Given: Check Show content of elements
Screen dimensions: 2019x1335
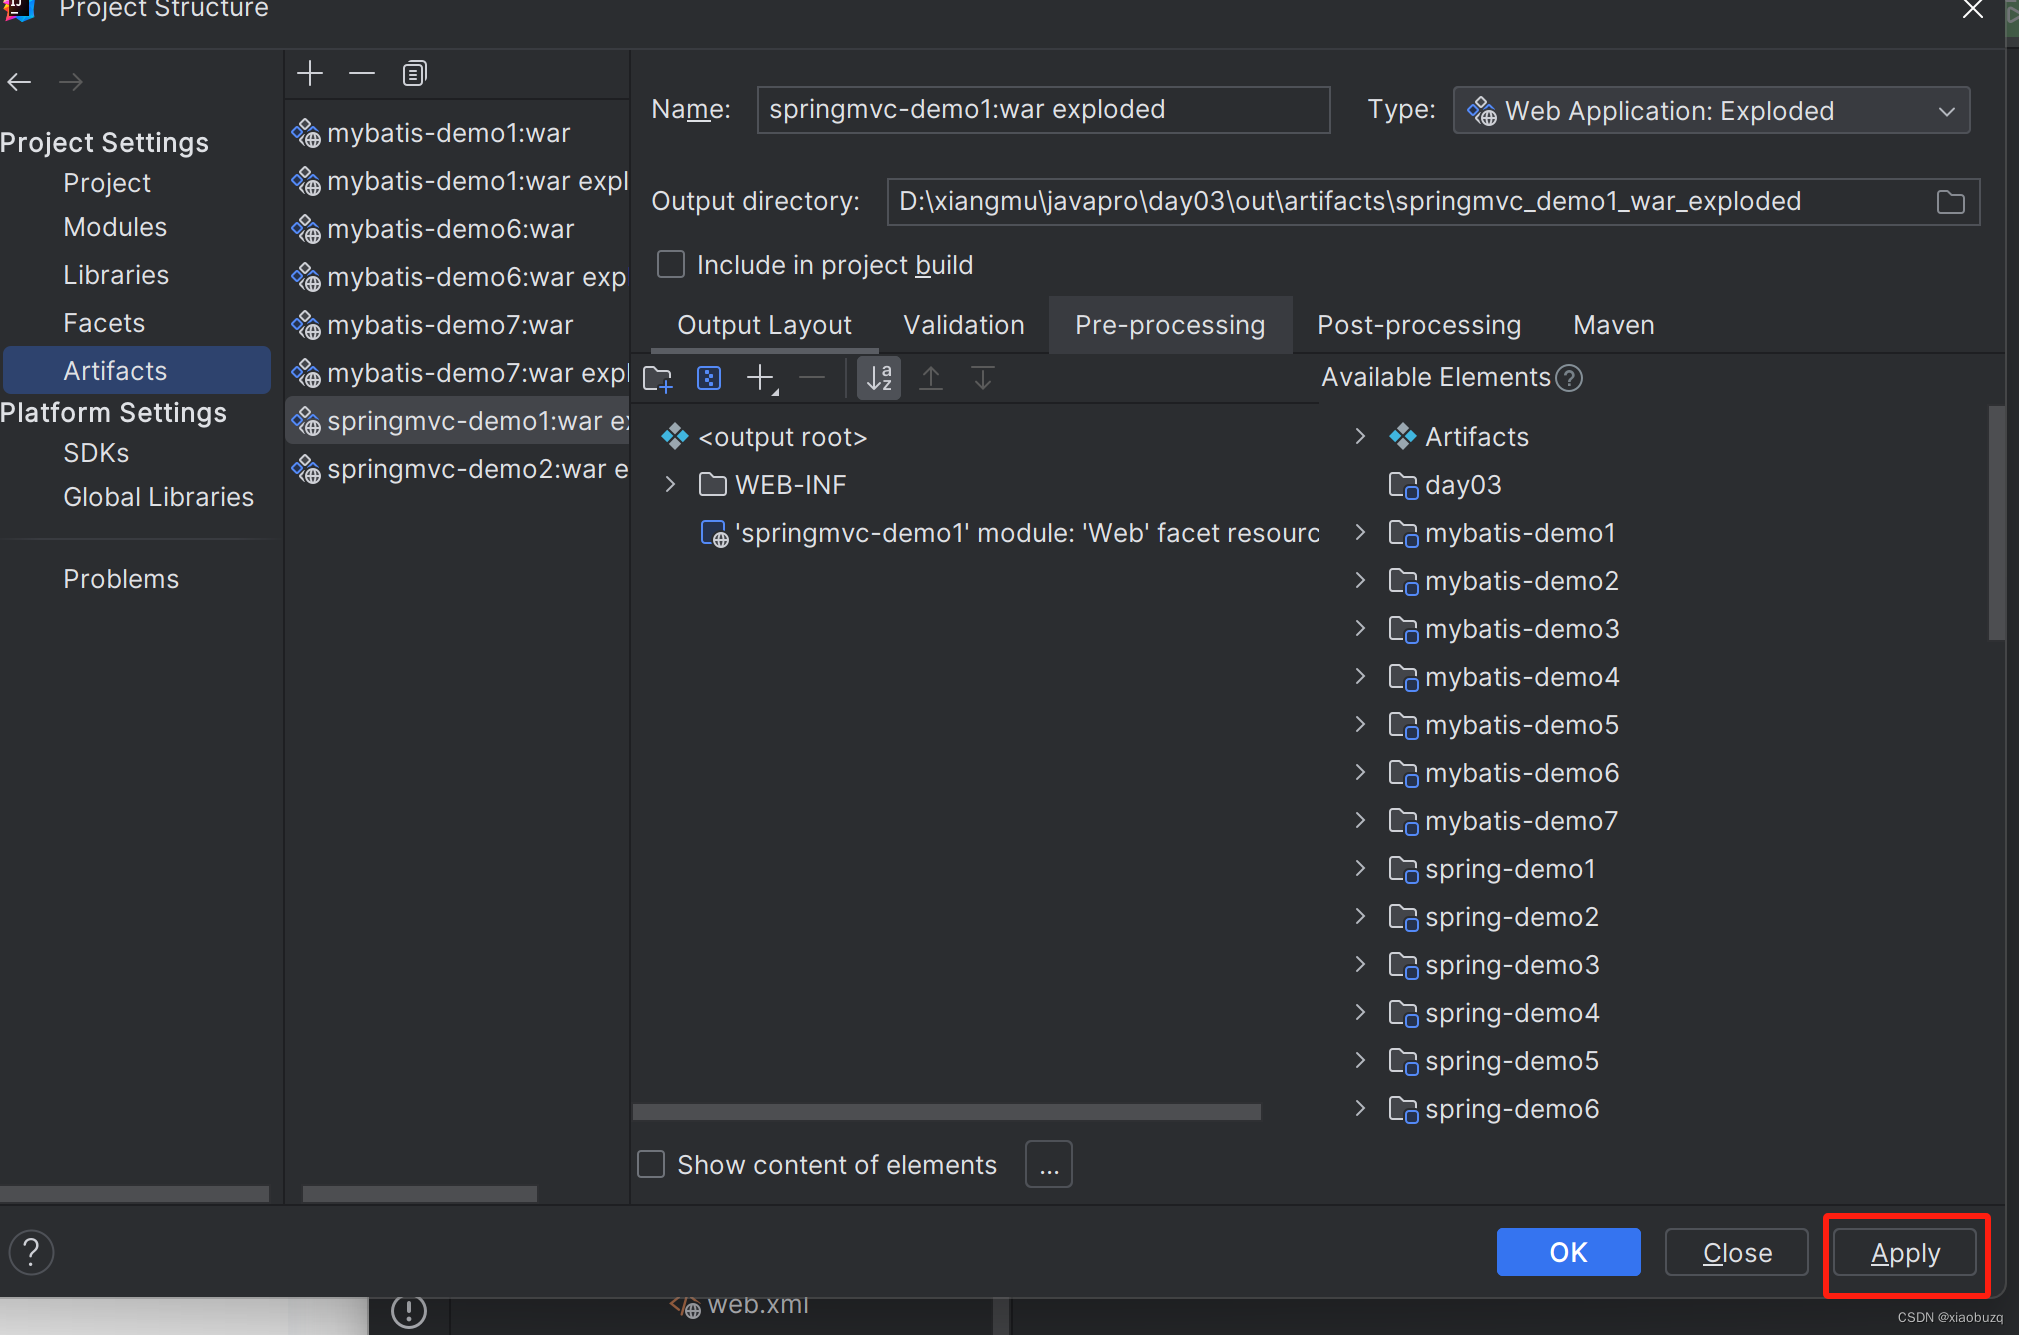Looking at the screenshot, I should coord(652,1164).
